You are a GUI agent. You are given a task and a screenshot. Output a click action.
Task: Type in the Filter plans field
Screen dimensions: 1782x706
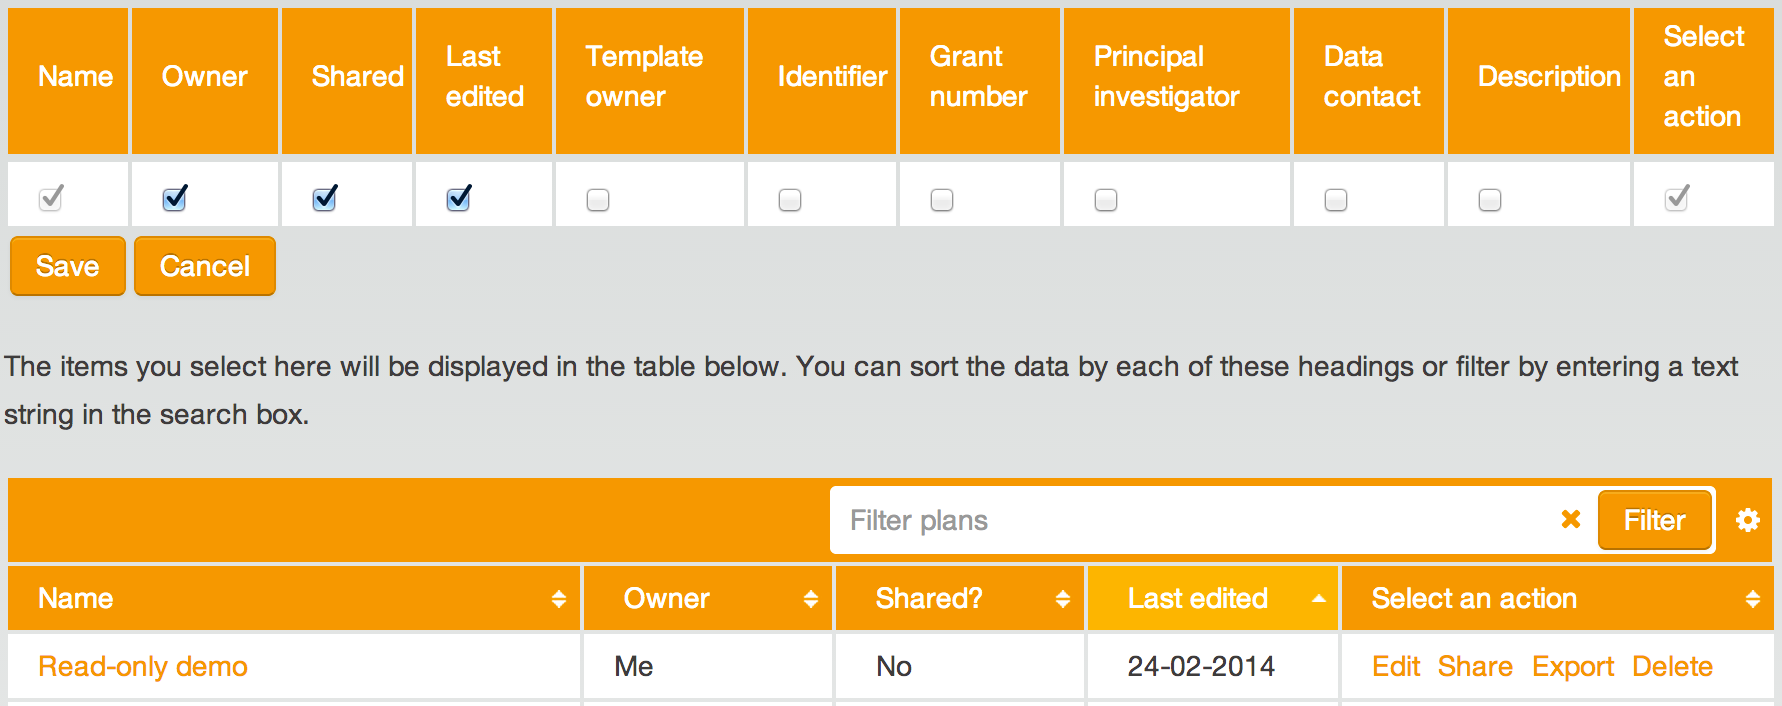click(1190, 520)
